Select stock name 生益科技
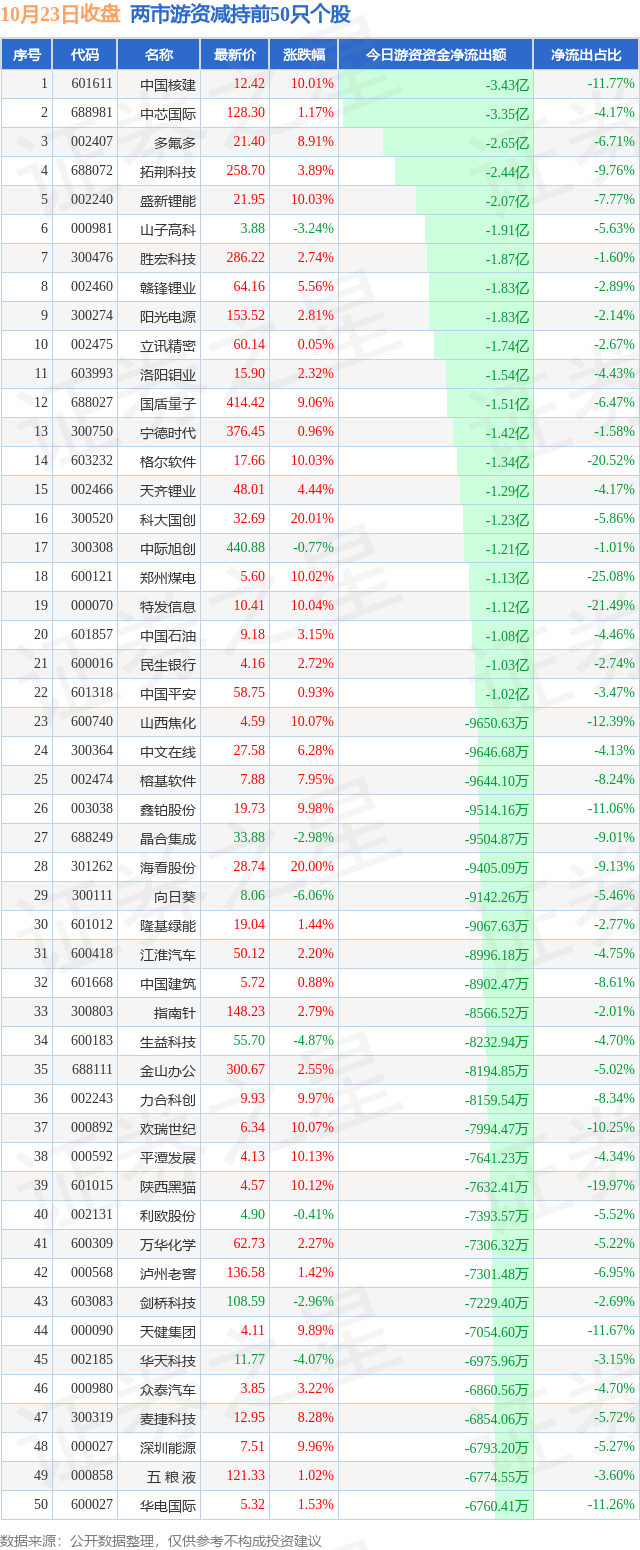640x1550 pixels. point(168,1041)
